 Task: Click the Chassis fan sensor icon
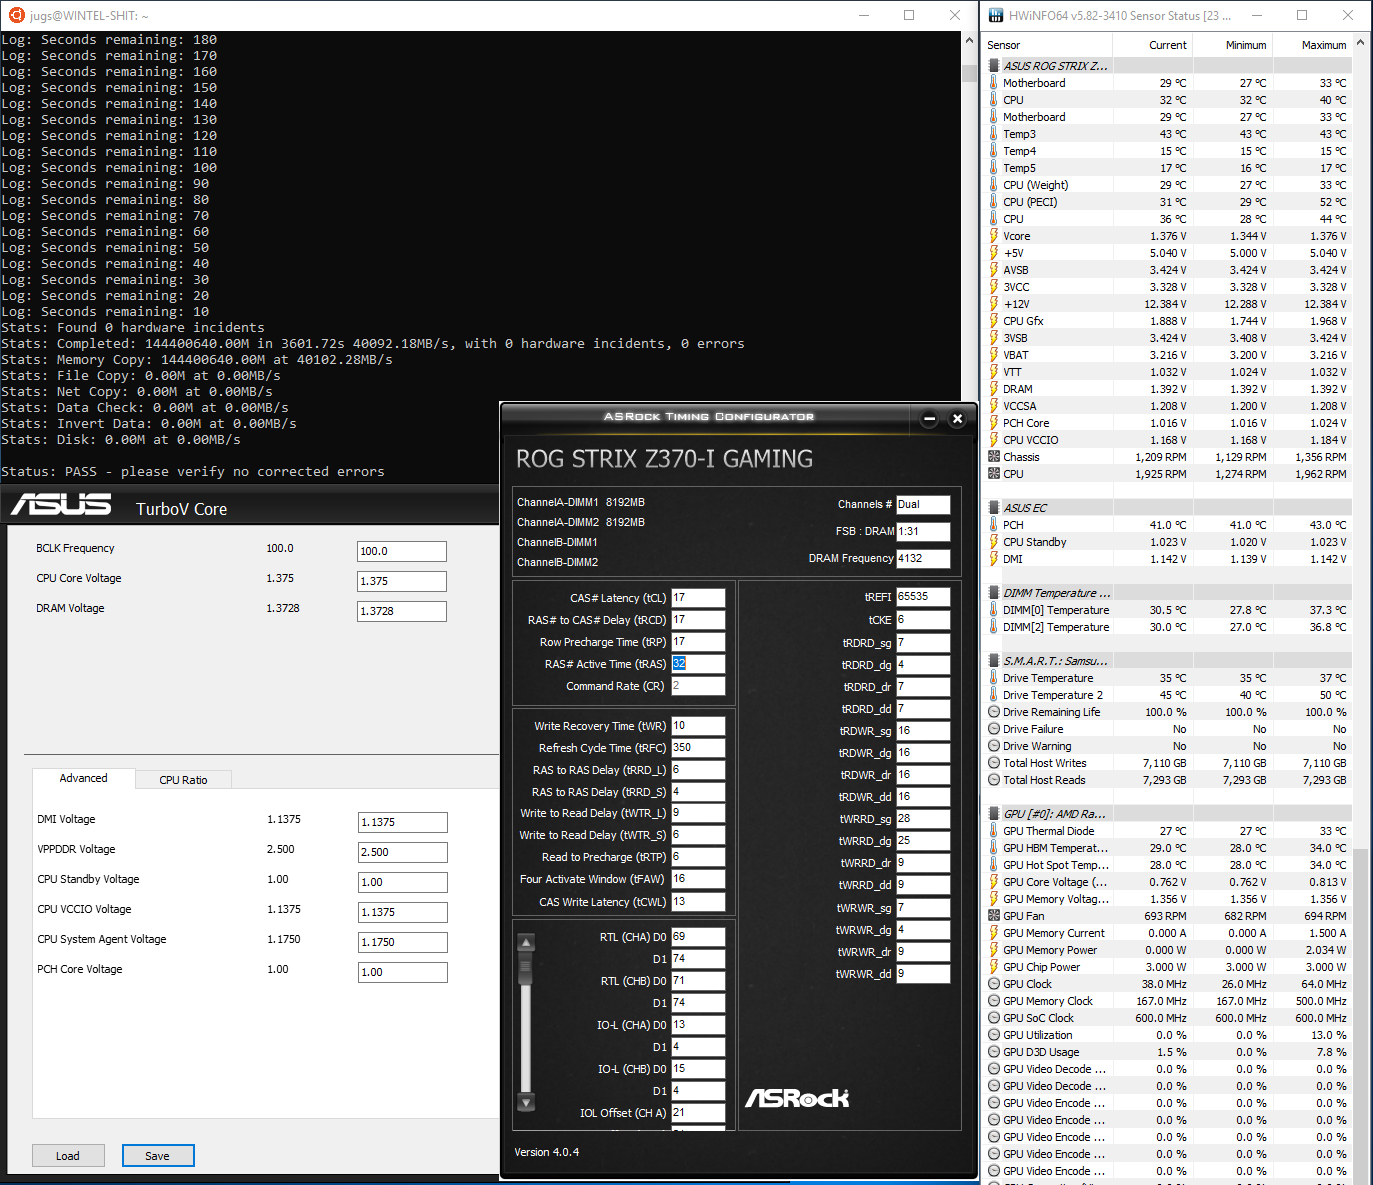click(994, 457)
